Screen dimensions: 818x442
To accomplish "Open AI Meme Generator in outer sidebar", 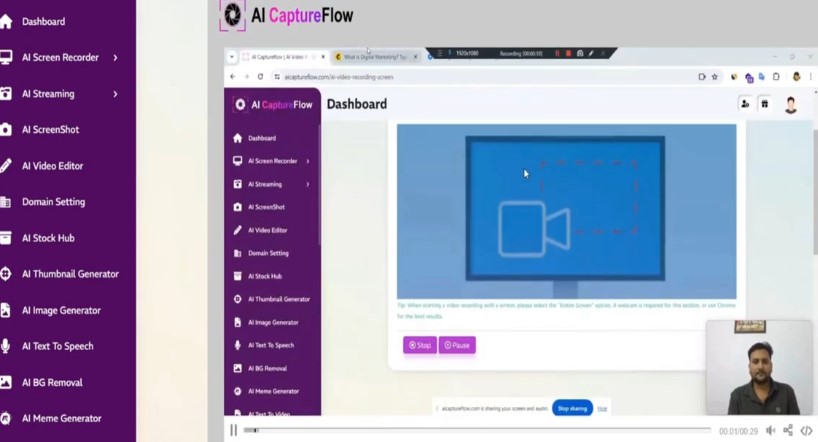I will [x=62, y=419].
